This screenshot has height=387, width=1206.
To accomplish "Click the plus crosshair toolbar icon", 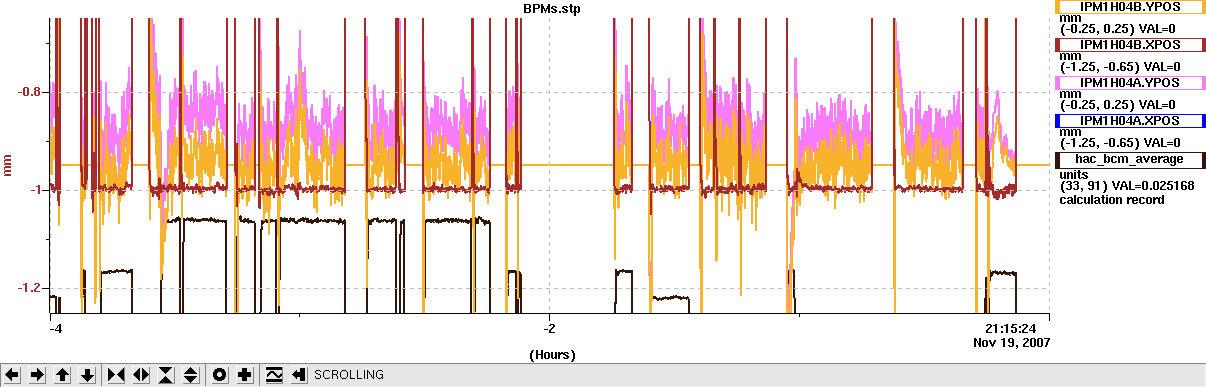I will coord(244,375).
